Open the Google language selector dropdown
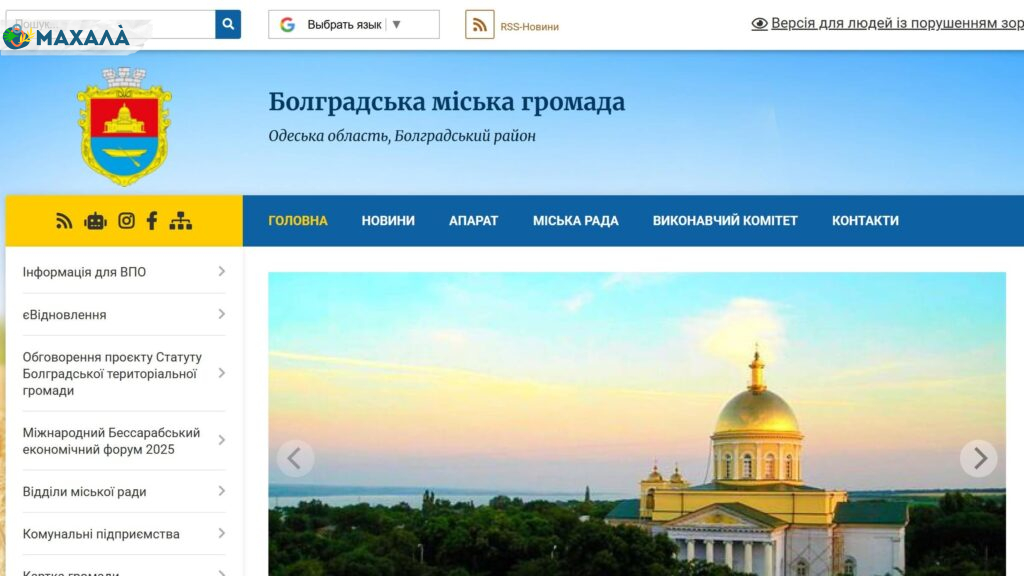 tap(353, 25)
